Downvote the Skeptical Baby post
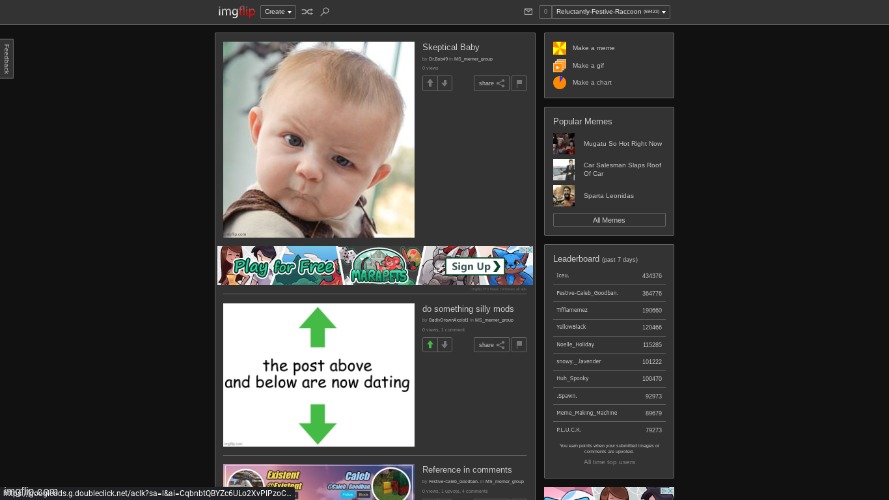 pyautogui.click(x=444, y=83)
